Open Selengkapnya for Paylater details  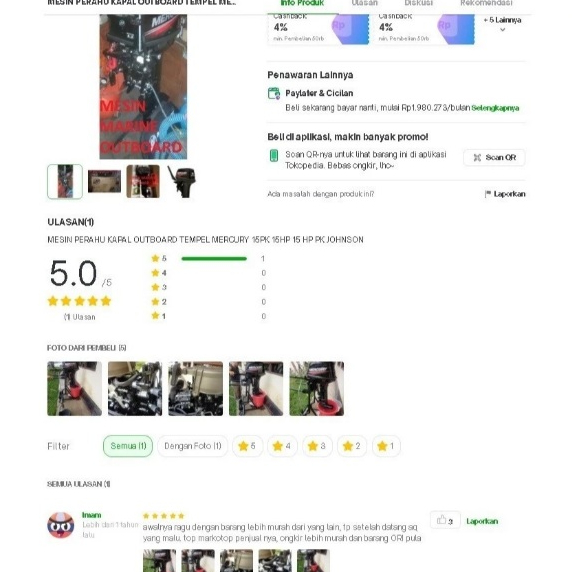pyautogui.click(x=495, y=108)
